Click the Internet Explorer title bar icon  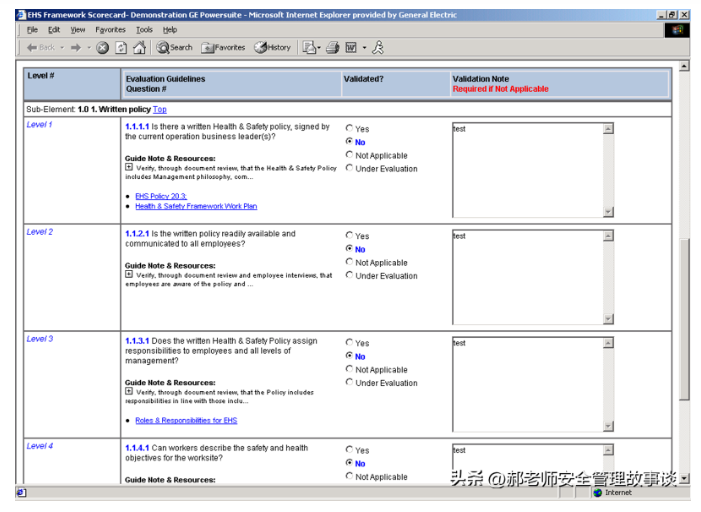(x=21, y=15)
